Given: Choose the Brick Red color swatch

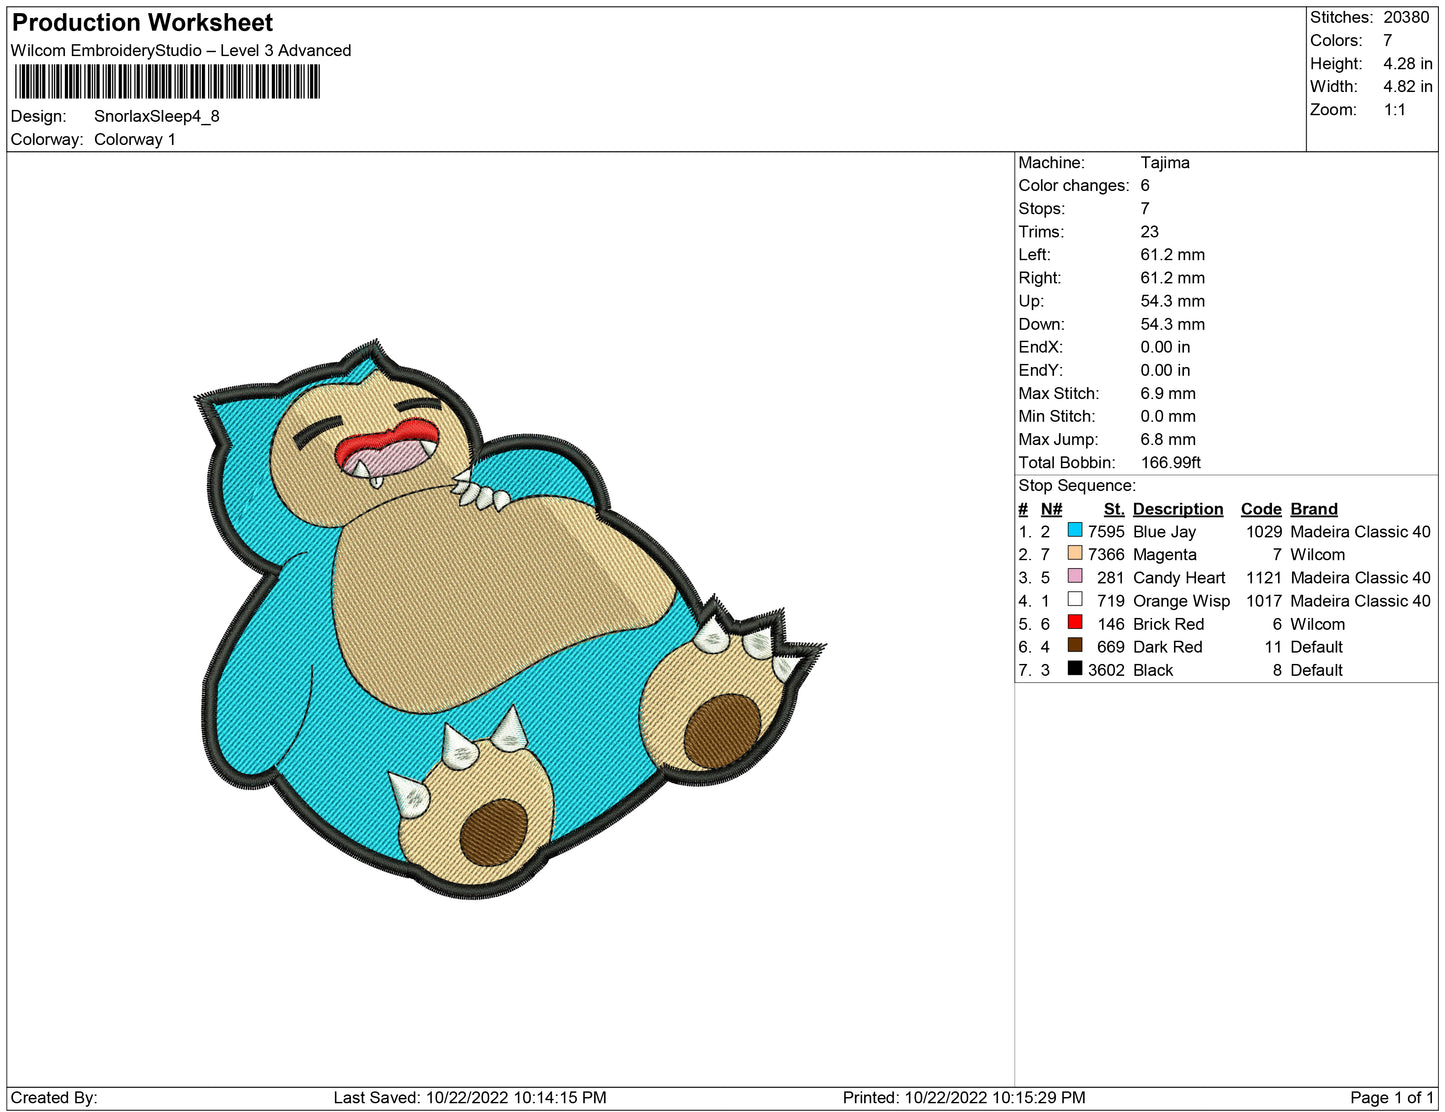Looking at the screenshot, I should 1075,622.
